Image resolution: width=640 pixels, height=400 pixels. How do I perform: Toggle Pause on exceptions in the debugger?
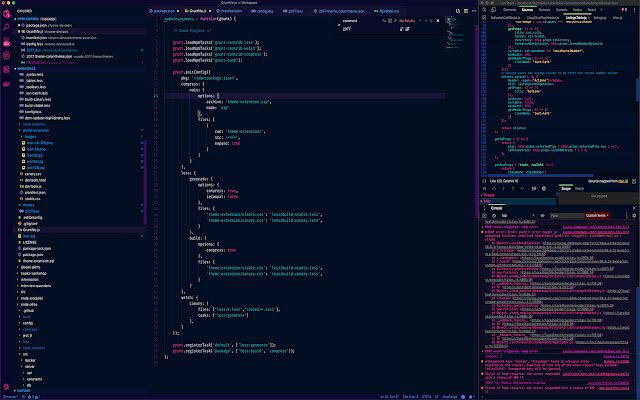tap(544, 189)
